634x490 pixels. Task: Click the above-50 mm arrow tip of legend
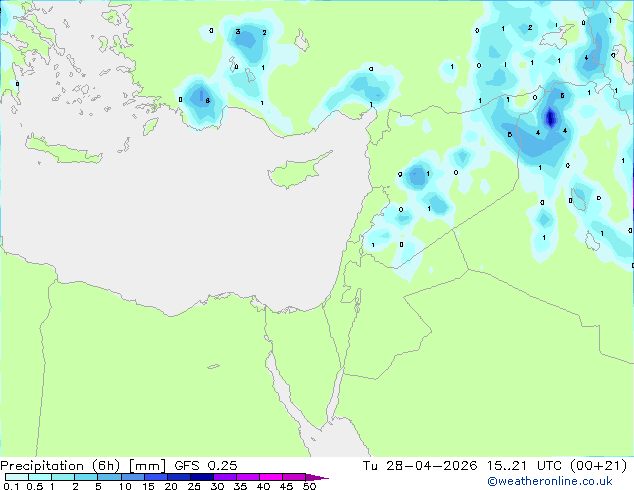(317, 477)
